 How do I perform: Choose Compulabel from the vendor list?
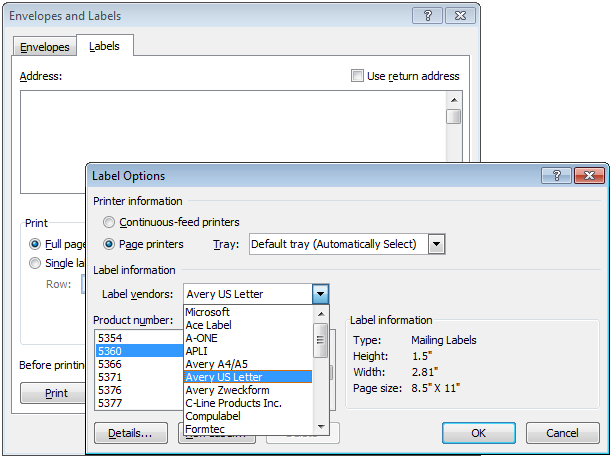(248, 416)
